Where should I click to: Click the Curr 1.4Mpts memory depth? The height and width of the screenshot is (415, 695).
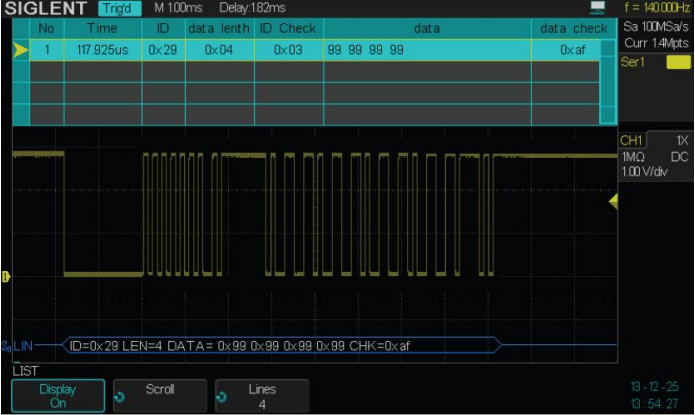pyautogui.click(x=656, y=43)
